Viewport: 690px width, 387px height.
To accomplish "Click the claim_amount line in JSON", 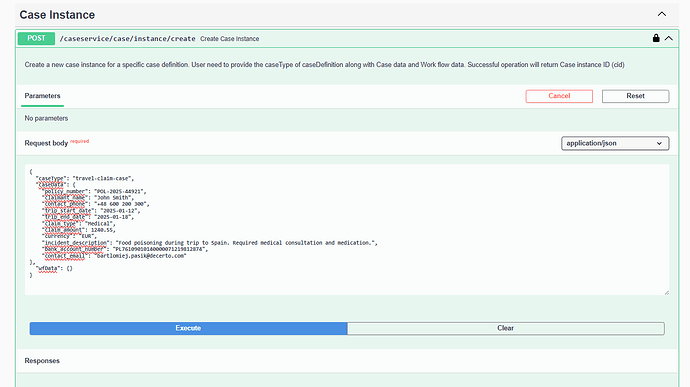I will (79, 230).
